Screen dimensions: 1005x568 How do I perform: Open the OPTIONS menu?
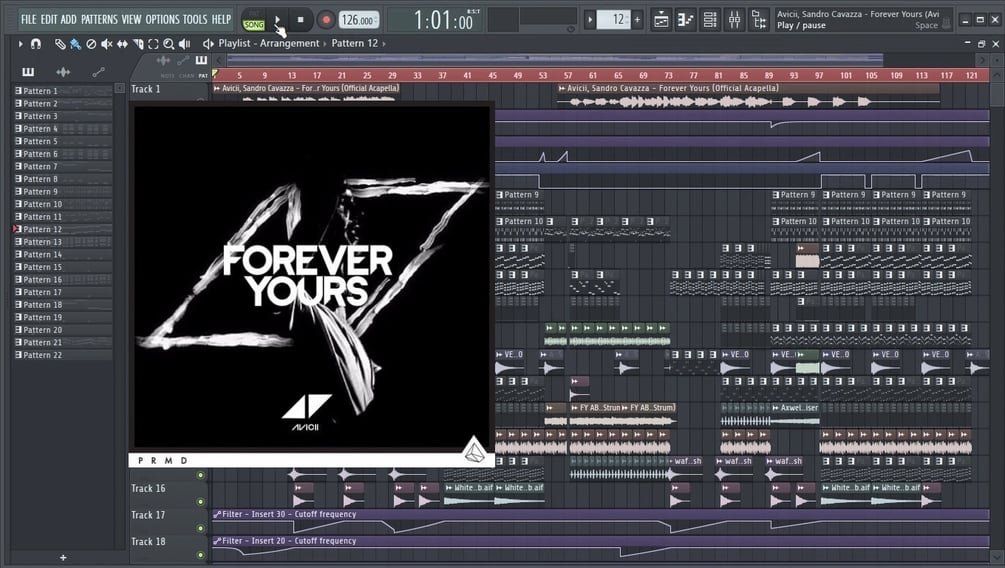163,19
